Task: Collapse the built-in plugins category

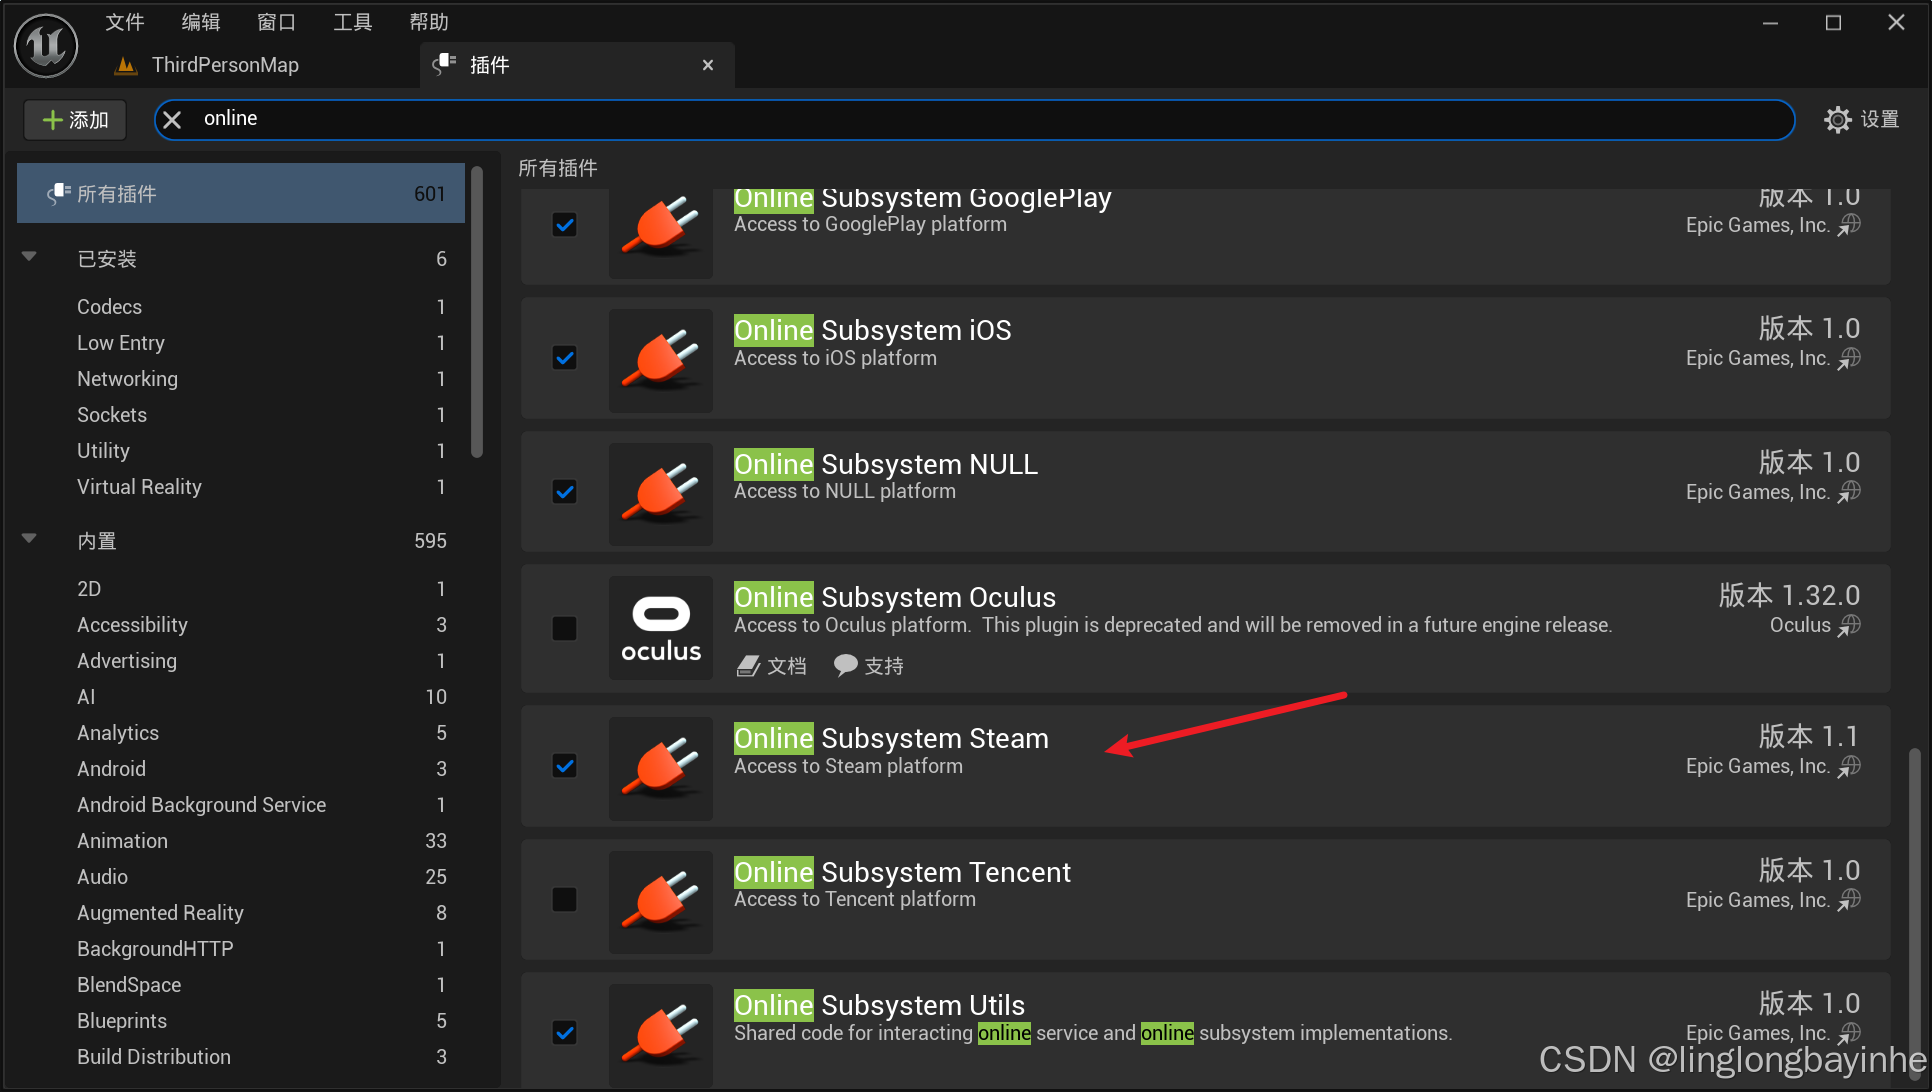Action: 29,539
